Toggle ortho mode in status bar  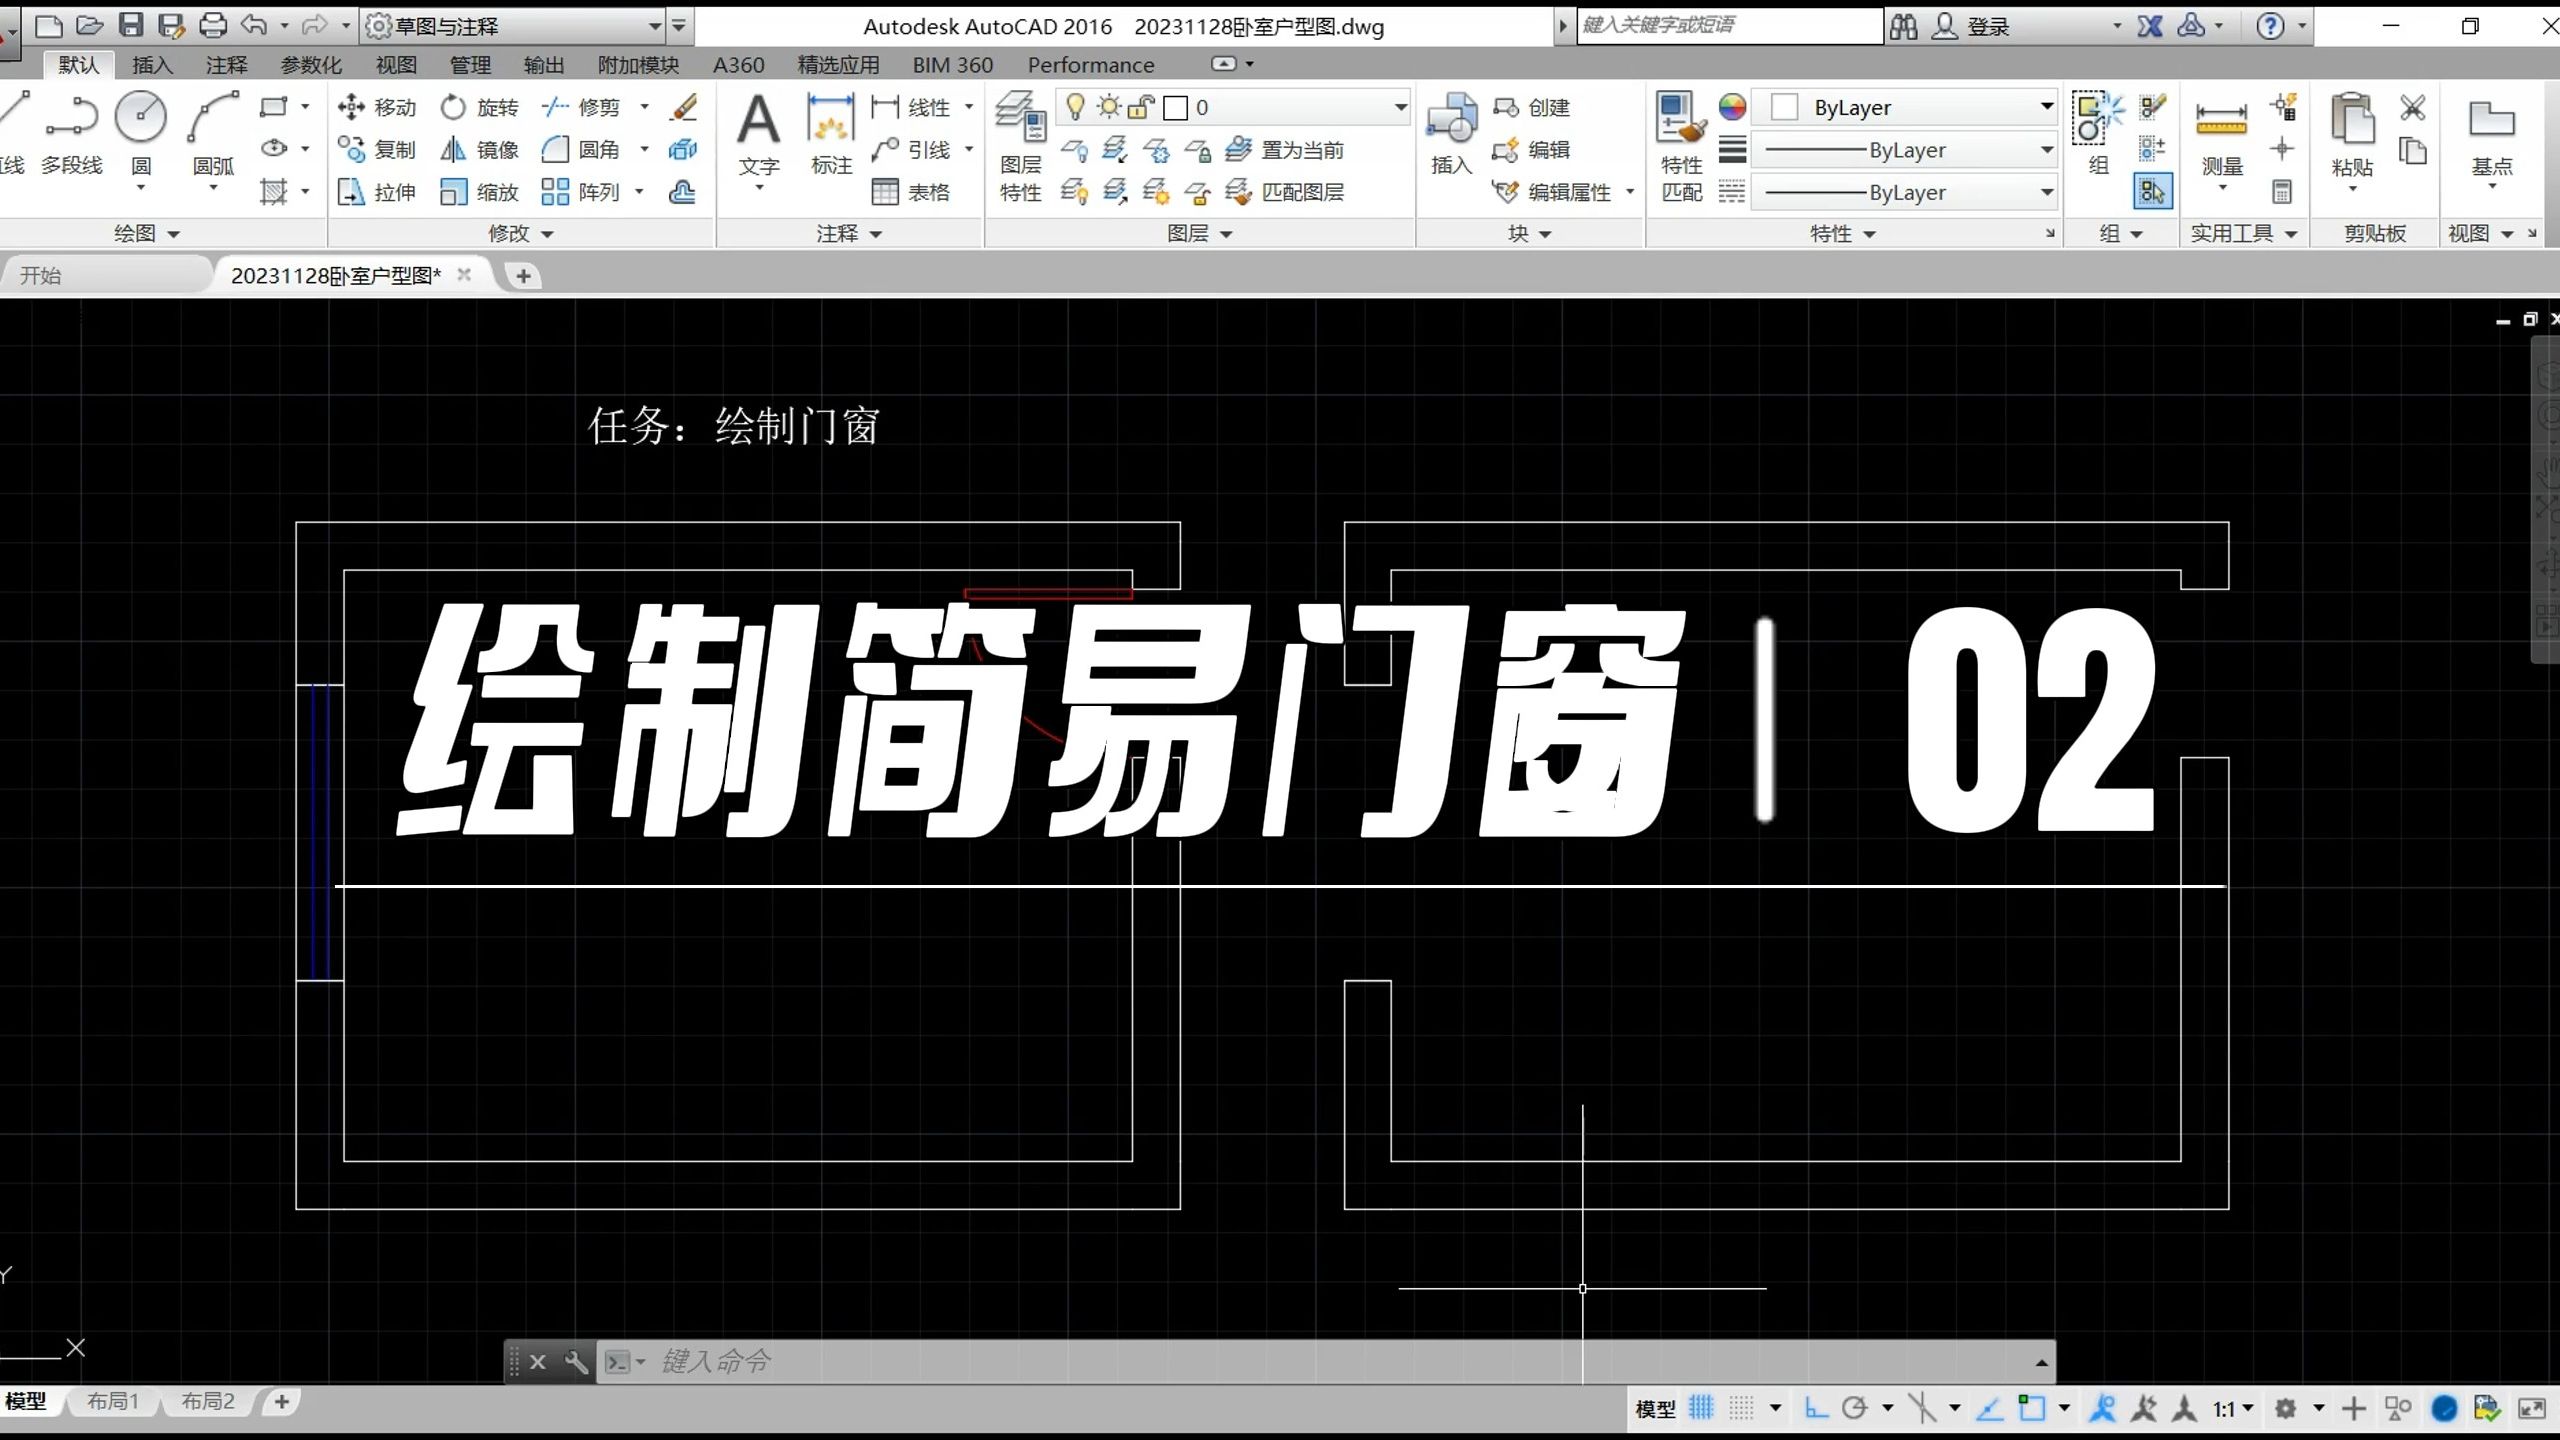[1816, 1408]
